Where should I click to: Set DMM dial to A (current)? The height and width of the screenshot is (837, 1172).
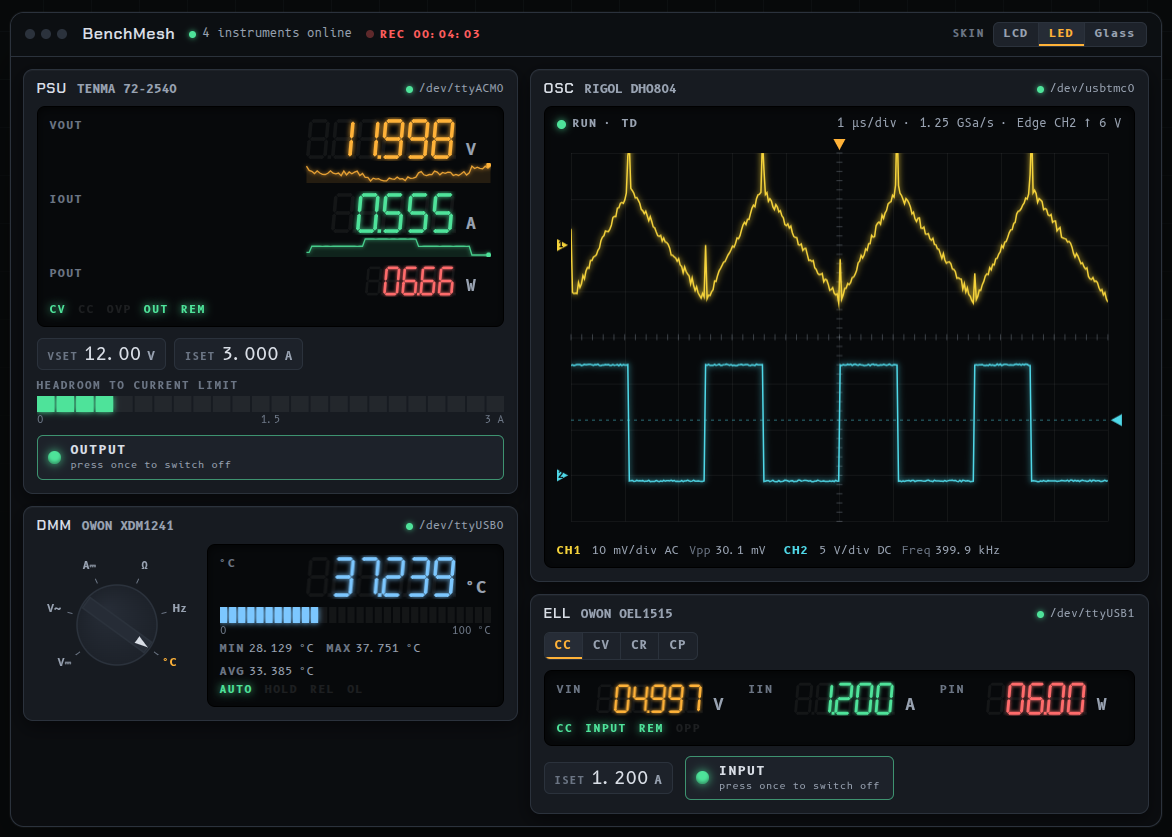pyautogui.click(x=89, y=566)
